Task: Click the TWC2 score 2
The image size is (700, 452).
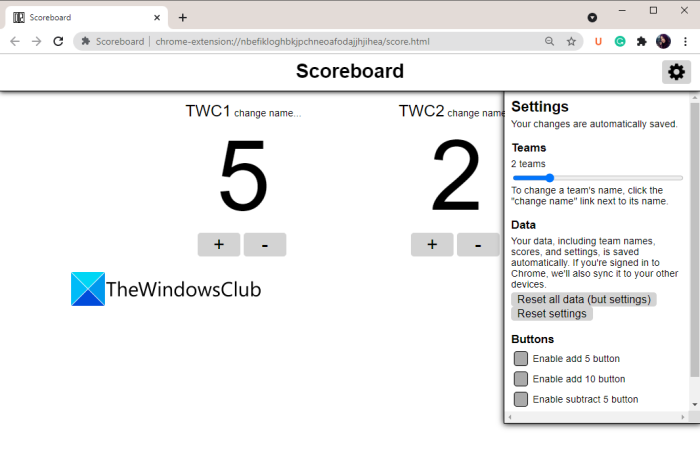Action: click(x=456, y=176)
